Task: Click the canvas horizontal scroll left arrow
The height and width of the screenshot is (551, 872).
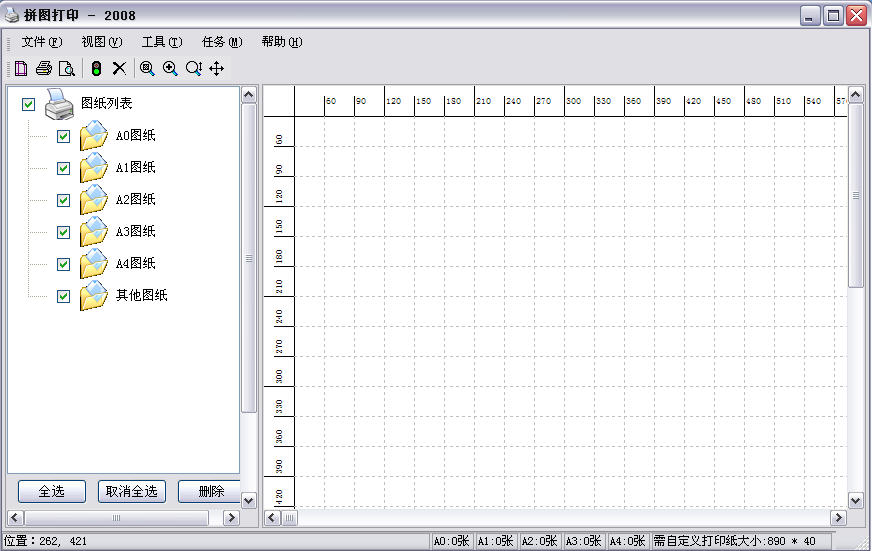Action: click(271, 518)
